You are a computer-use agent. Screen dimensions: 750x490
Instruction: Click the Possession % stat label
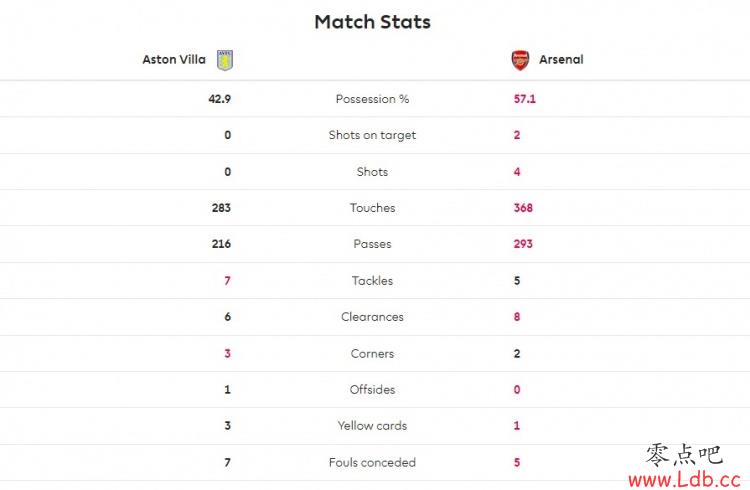pos(373,99)
